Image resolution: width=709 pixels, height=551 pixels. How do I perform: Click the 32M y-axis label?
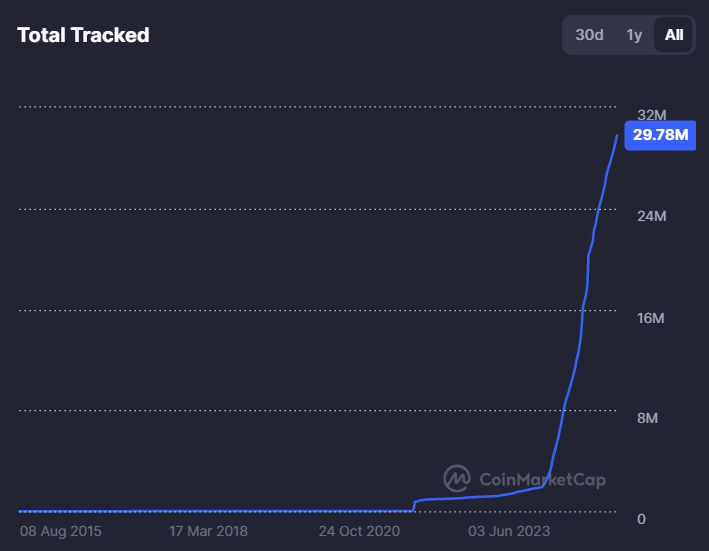coord(652,116)
